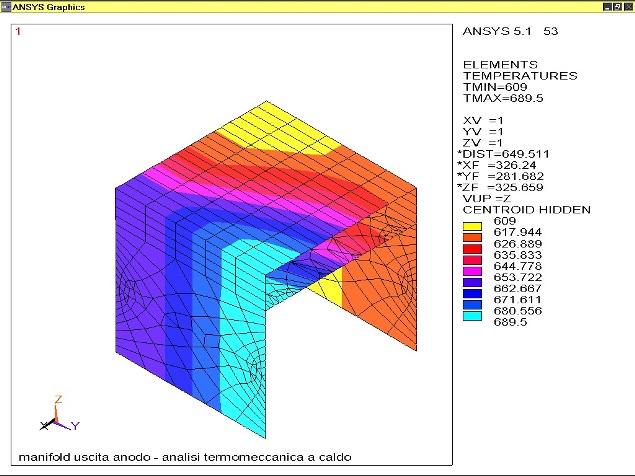
Task: Click the ANSYS Graphics window system icon
Action: pyautogui.click(x=6, y=6)
